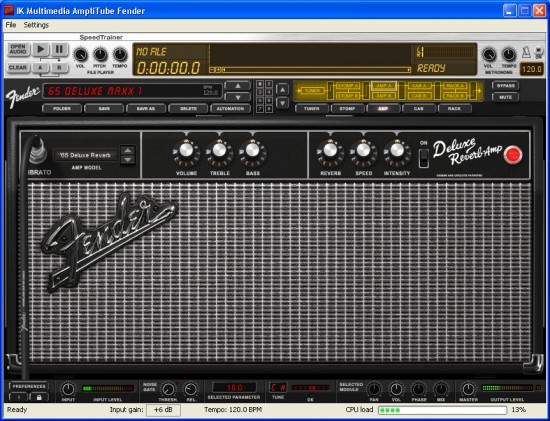Click the file player PITCH knob
The width and height of the screenshot is (550, 421).
click(x=100, y=55)
